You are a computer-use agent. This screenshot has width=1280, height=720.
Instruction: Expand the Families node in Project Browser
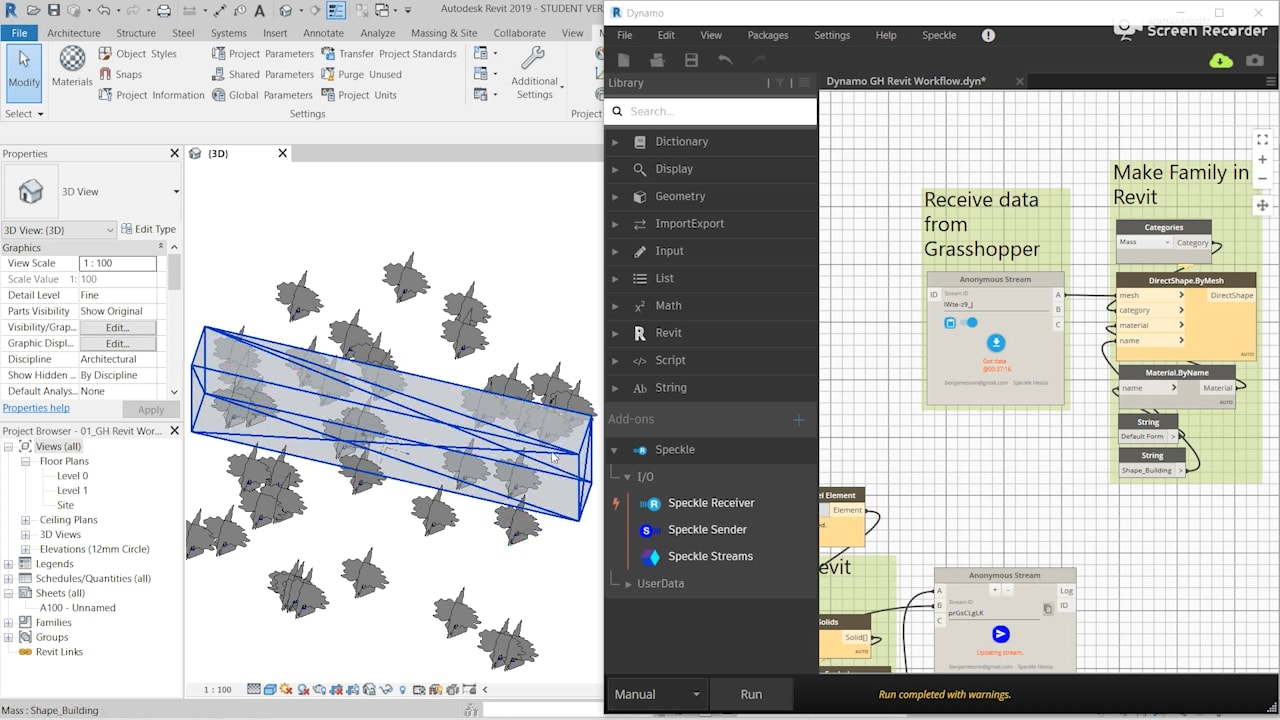point(9,623)
